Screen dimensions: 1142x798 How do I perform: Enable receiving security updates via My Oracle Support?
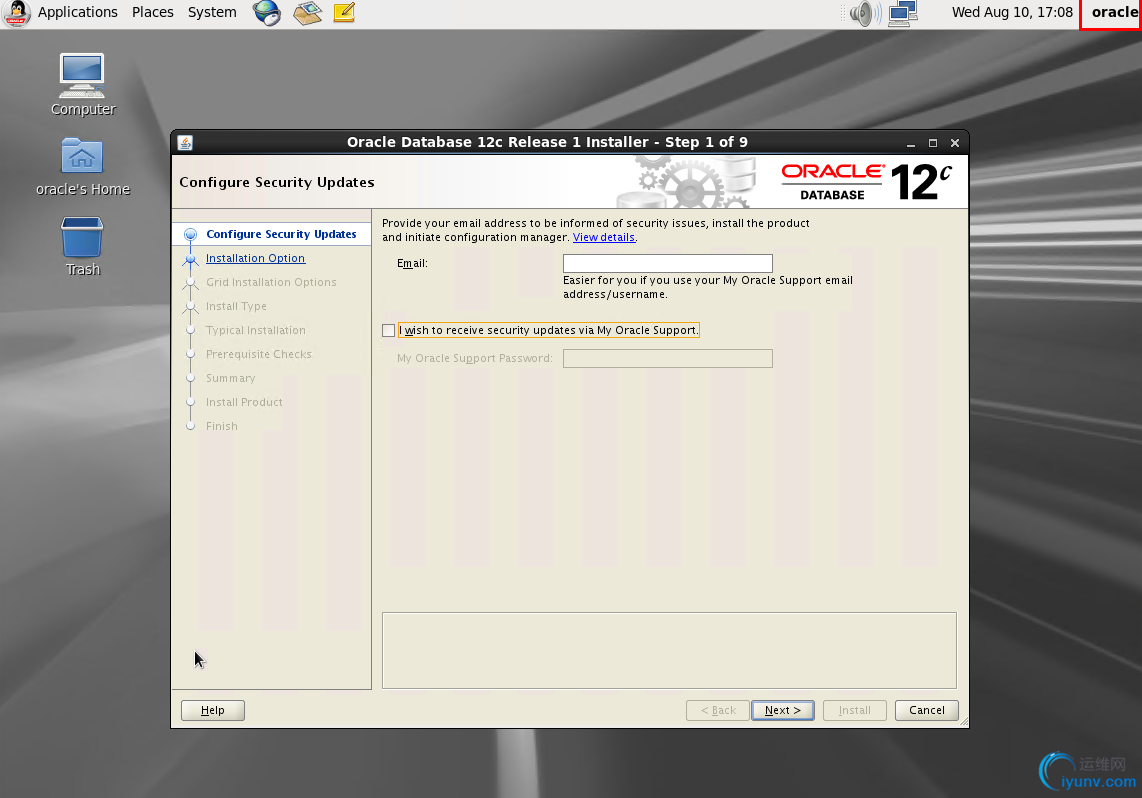(x=389, y=331)
